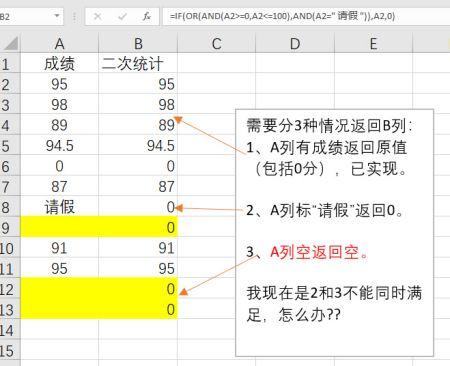
Task: Select cell A7 containing 87
Action: click(60, 186)
